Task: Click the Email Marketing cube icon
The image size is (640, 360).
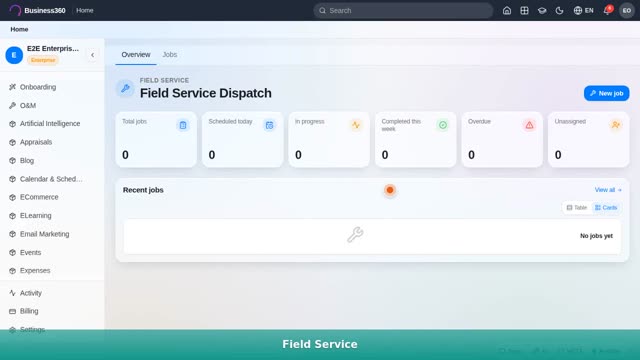Action: pyautogui.click(x=13, y=234)
